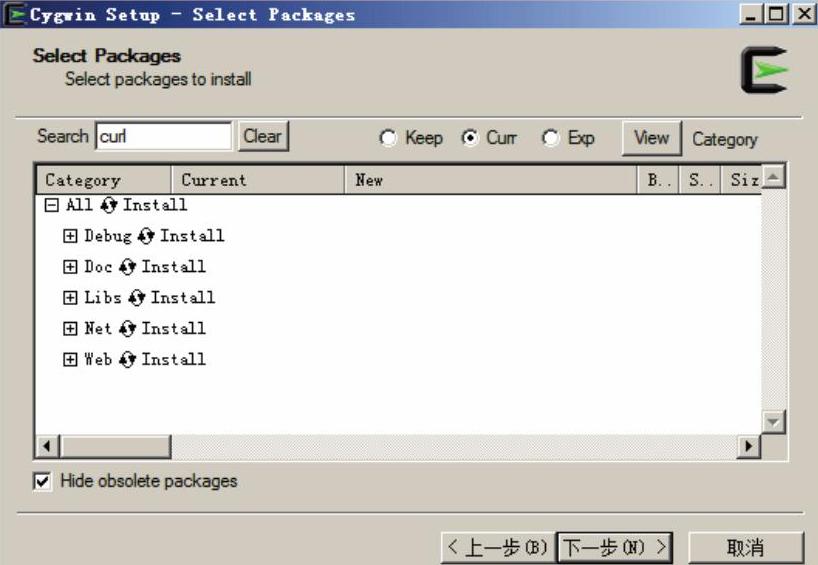Click the Current column header
Image resolution: width=818 pixels, height=565 pixels.
pyautogui.click(x=258, y=180)
